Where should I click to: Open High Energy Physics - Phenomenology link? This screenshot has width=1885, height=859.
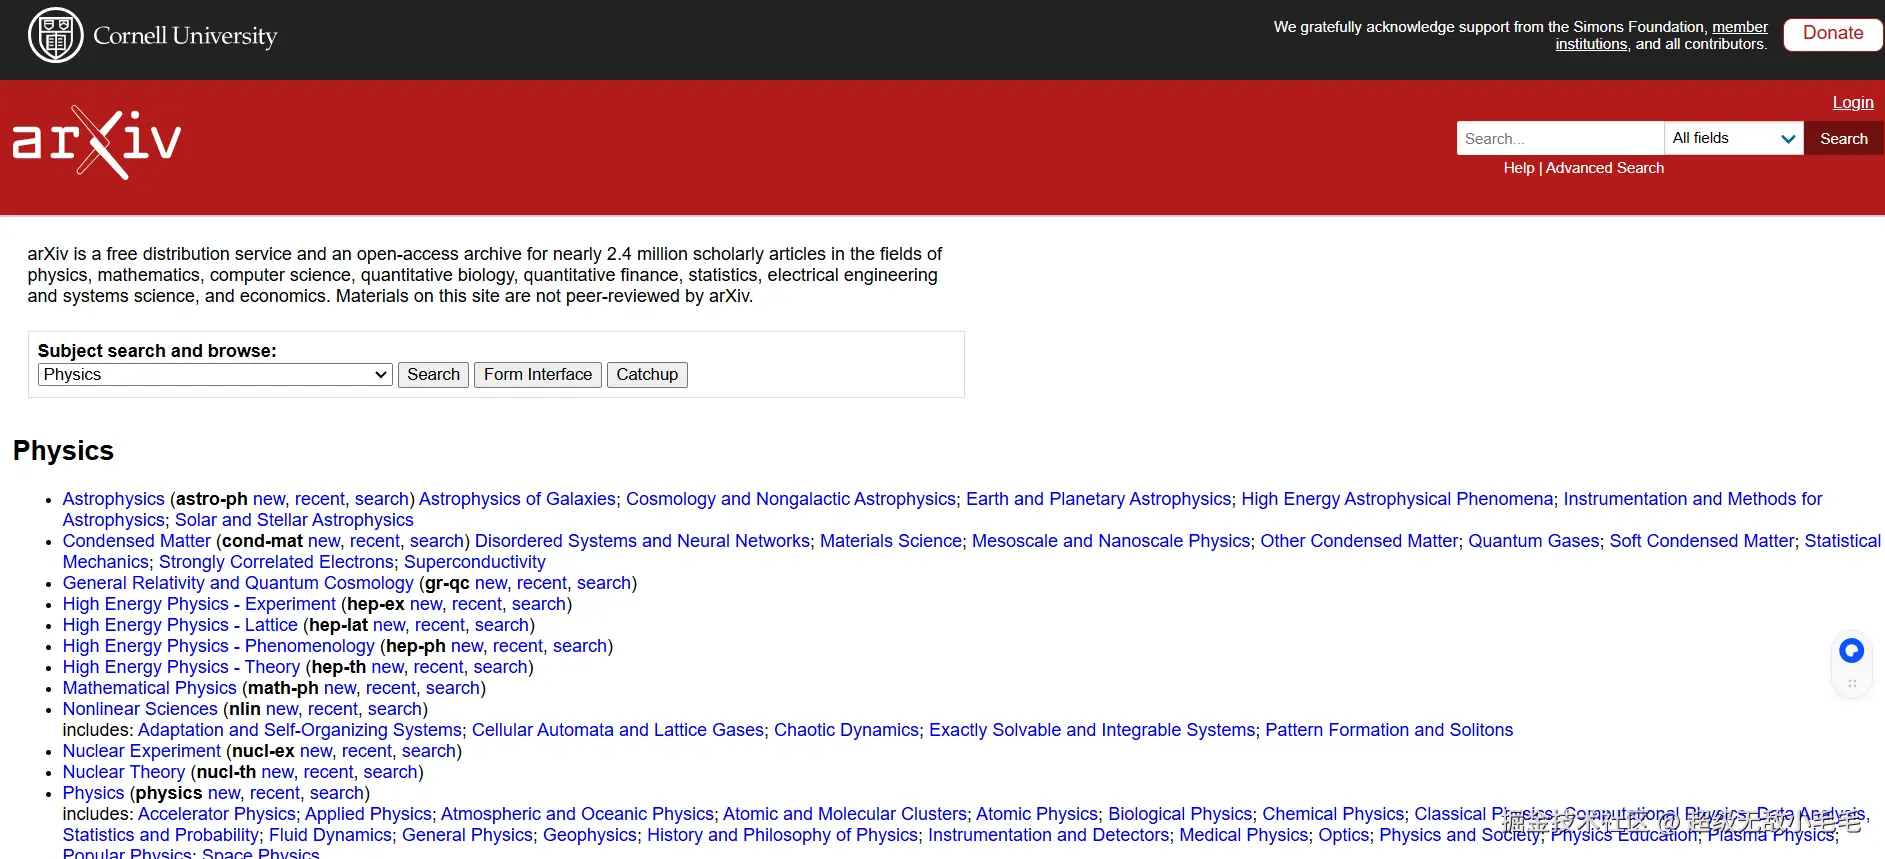[x=218, y=646]
